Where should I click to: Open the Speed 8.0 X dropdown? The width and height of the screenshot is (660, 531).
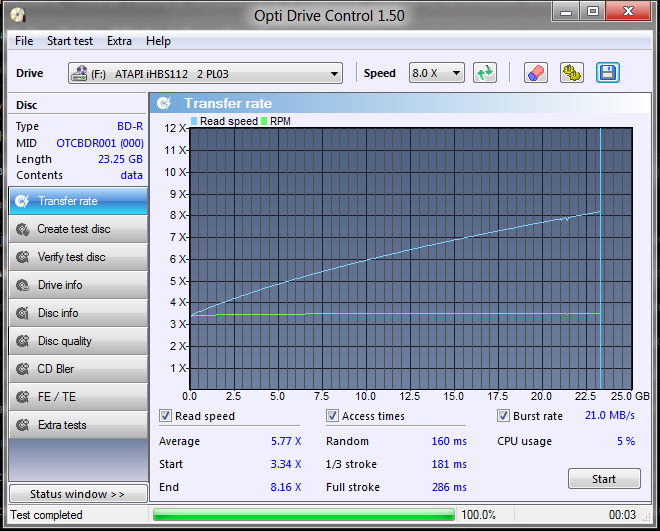click(436, 73)
